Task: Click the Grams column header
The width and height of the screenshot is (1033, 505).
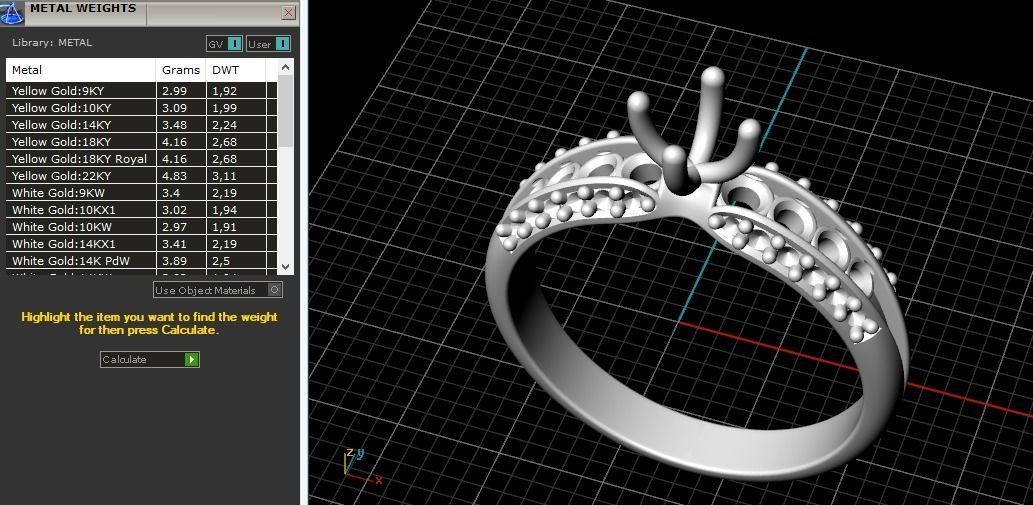Action: 181,70
